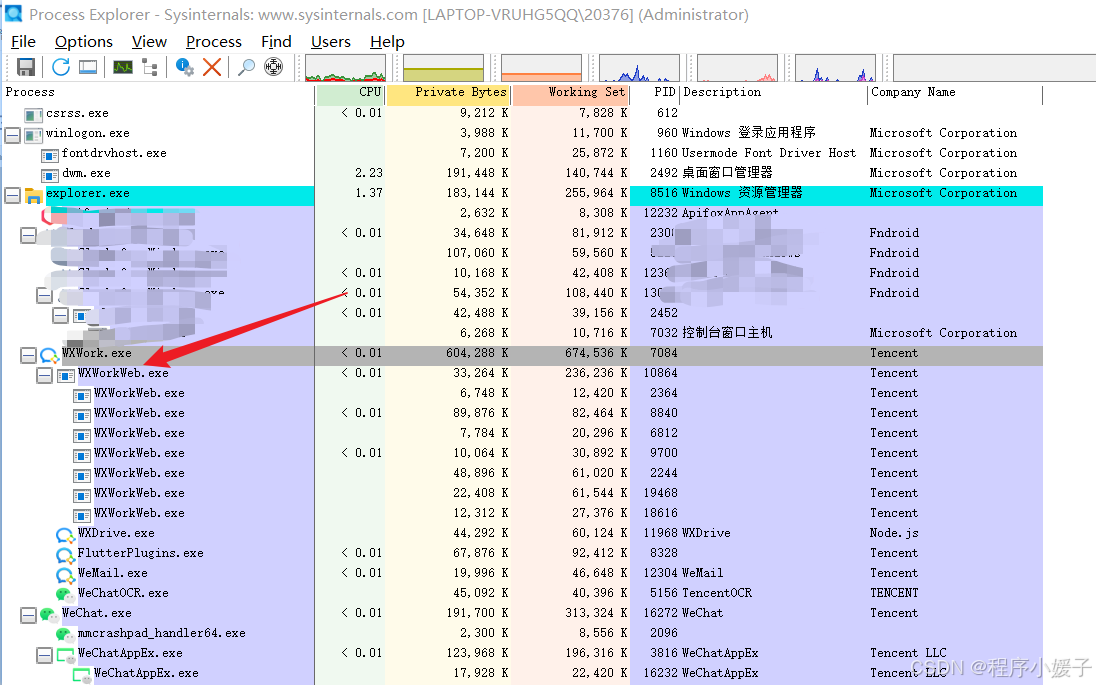The image size is (1096, 685).
Task: Click the WeChat.exe green icon
Action: [50, 615]
